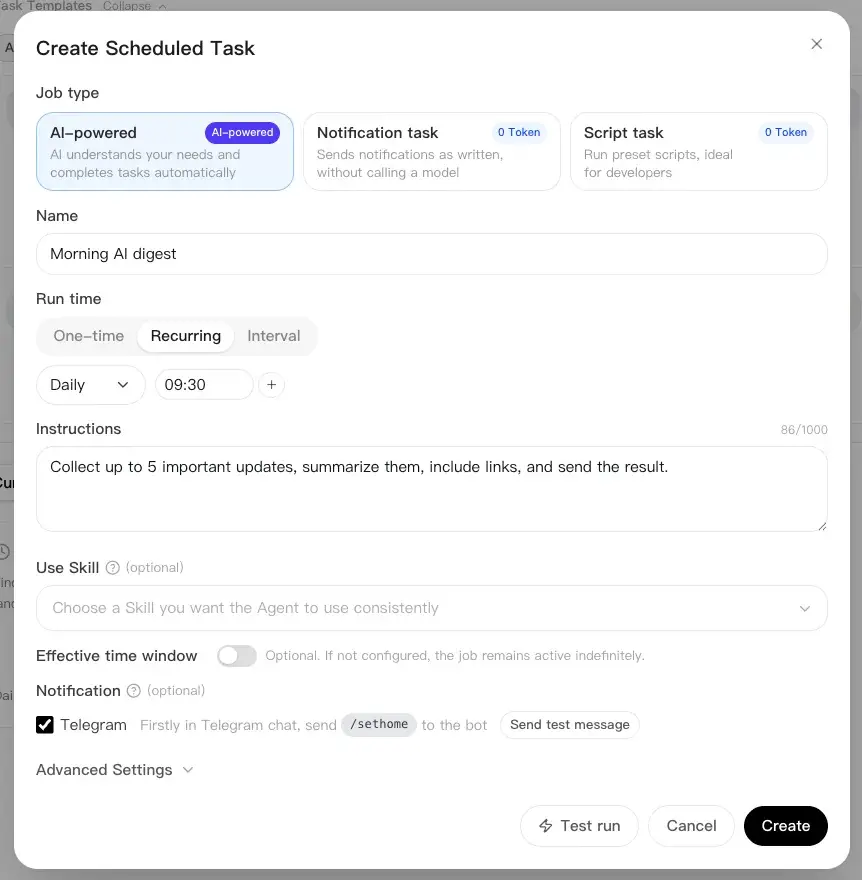Click the help icon next to Use Skill

[113, 567]
